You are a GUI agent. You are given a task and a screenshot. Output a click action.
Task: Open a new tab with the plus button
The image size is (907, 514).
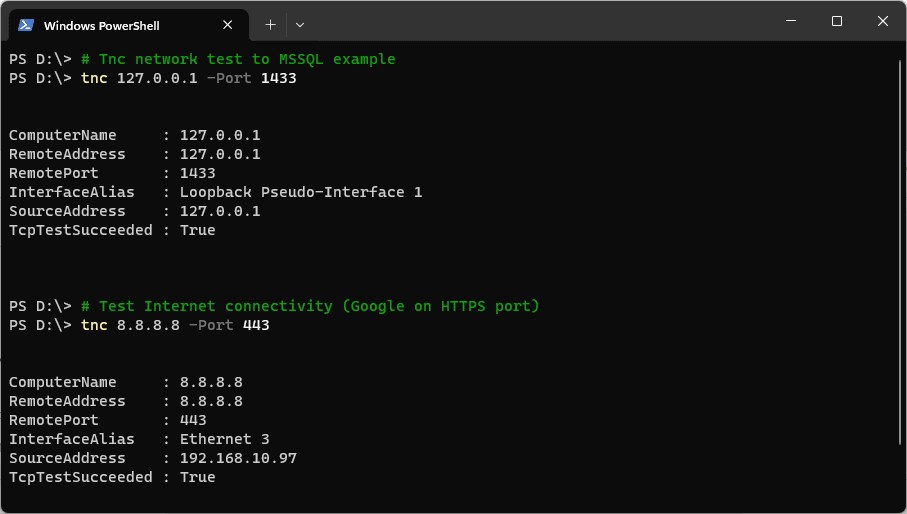[x=270, y=24]
